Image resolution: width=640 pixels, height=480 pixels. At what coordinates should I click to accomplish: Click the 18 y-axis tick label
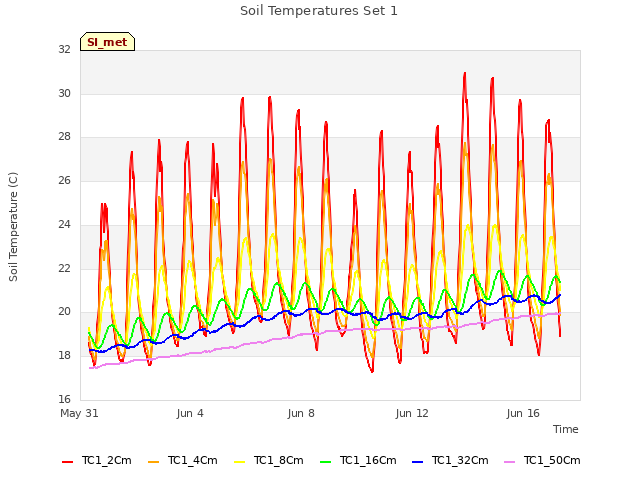point(64,356)
